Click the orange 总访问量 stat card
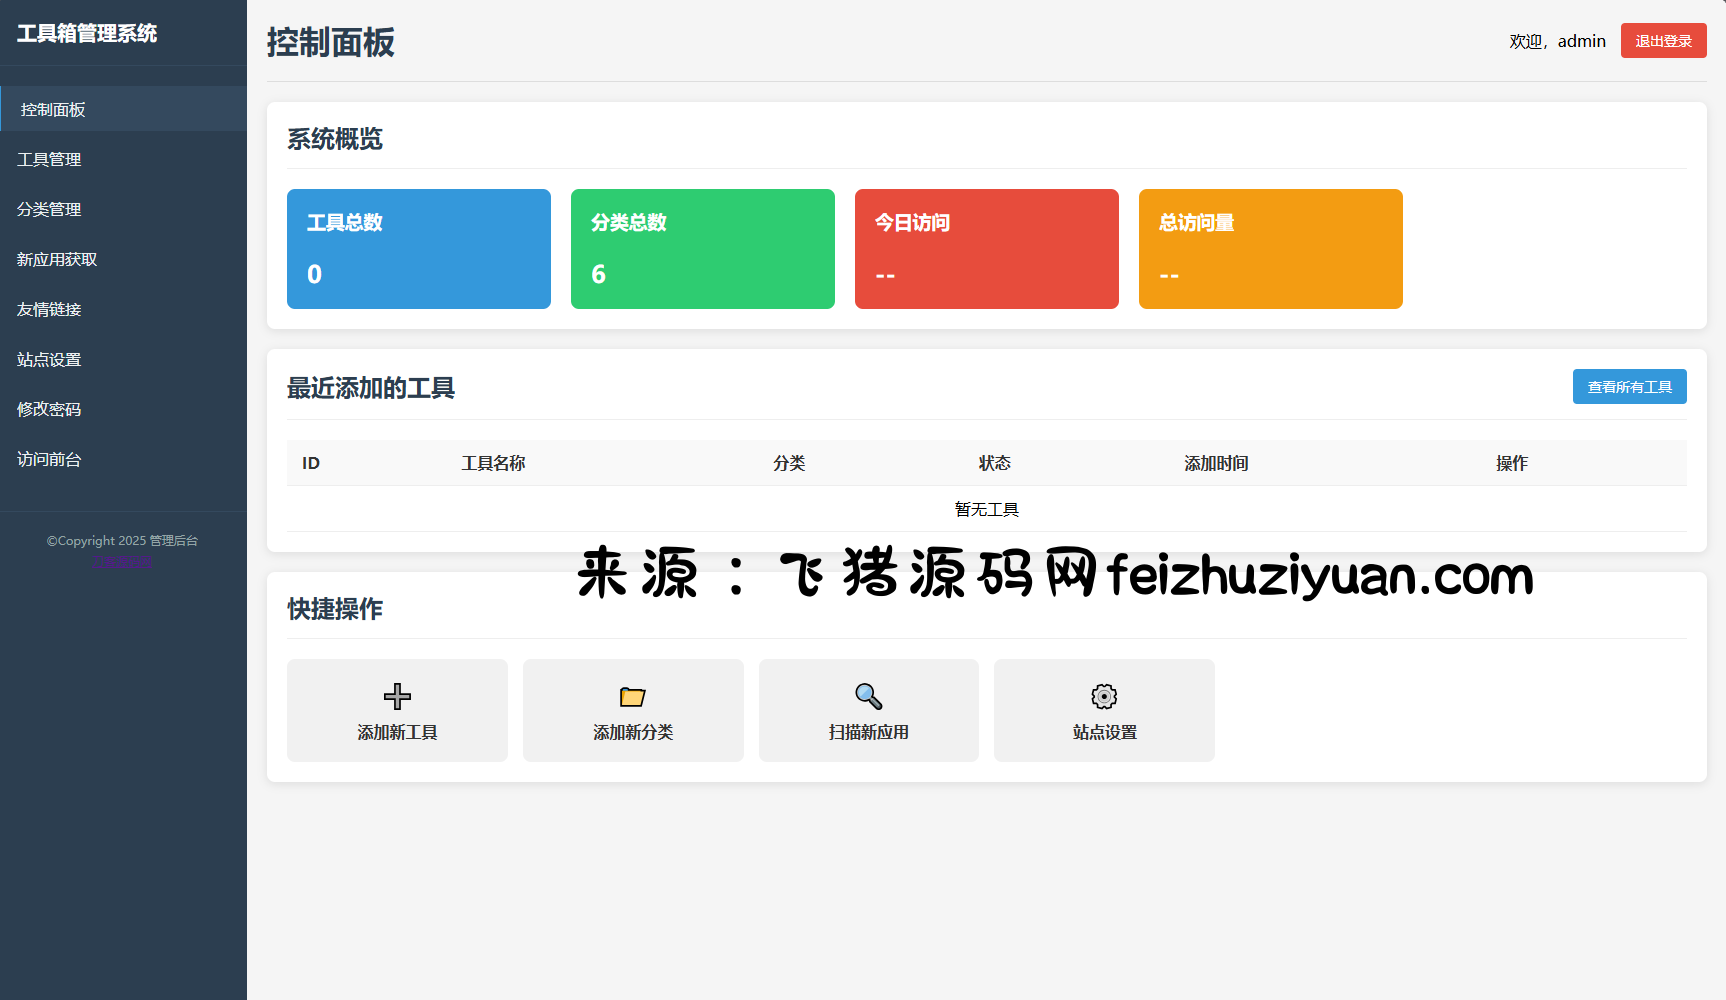The image size is (1726, 1000). (1270, 249)
